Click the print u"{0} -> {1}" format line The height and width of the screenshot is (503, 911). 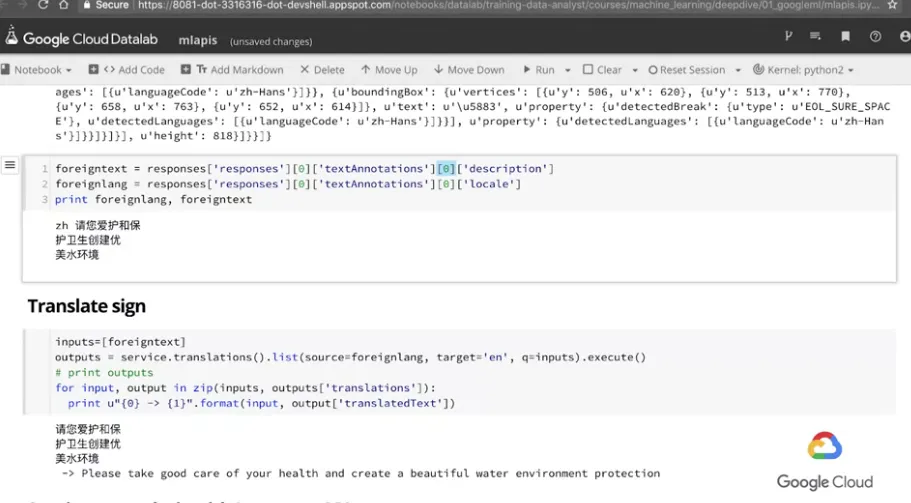261,403
